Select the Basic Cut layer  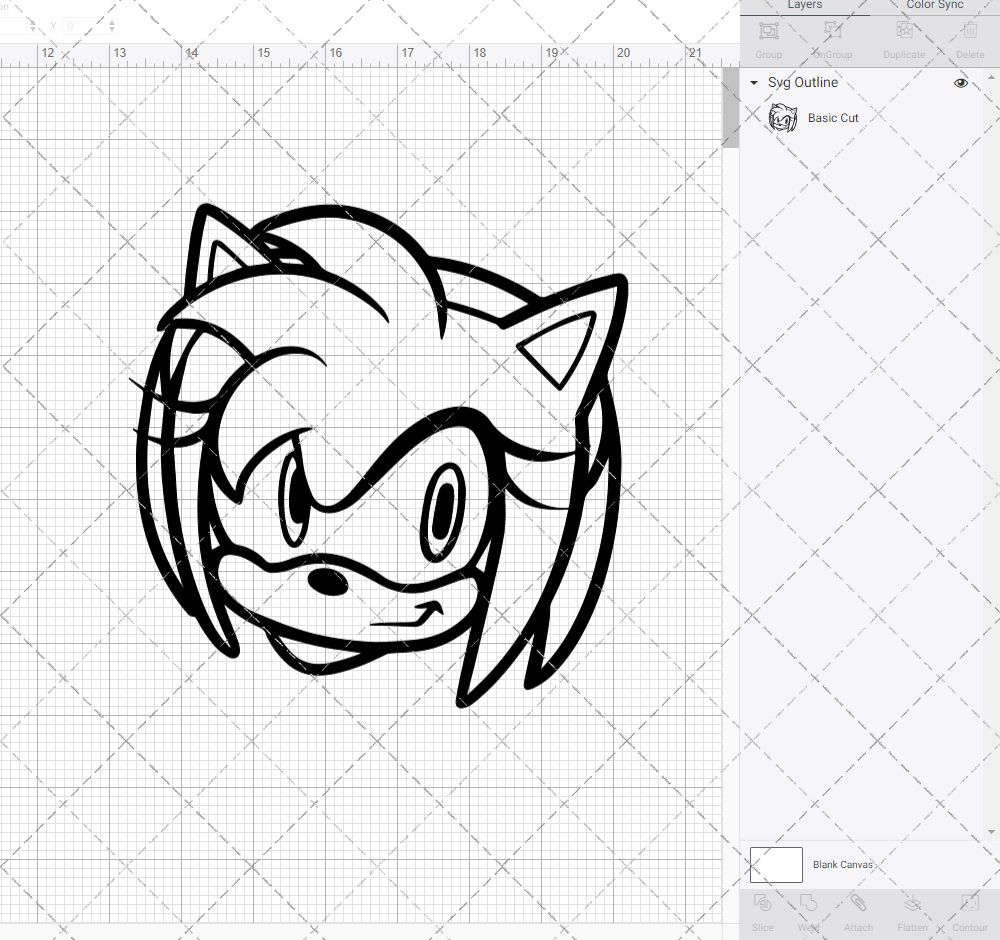tap(833, 117)
